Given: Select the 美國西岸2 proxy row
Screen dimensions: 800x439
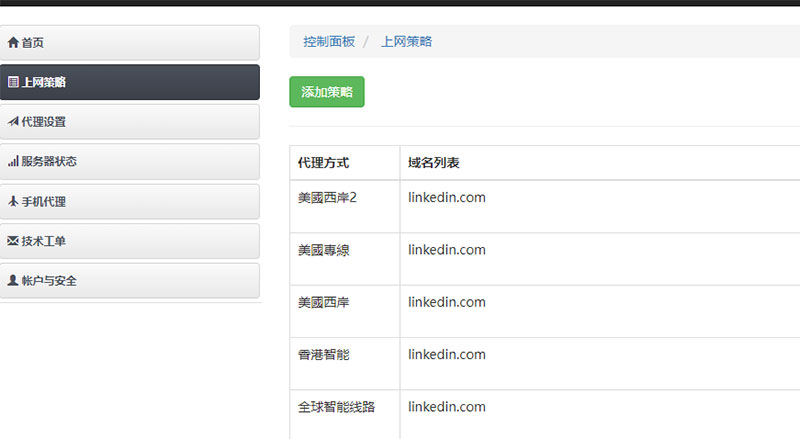Looking at the screenshot, I should pyautogui.click(x=327, y=198).
